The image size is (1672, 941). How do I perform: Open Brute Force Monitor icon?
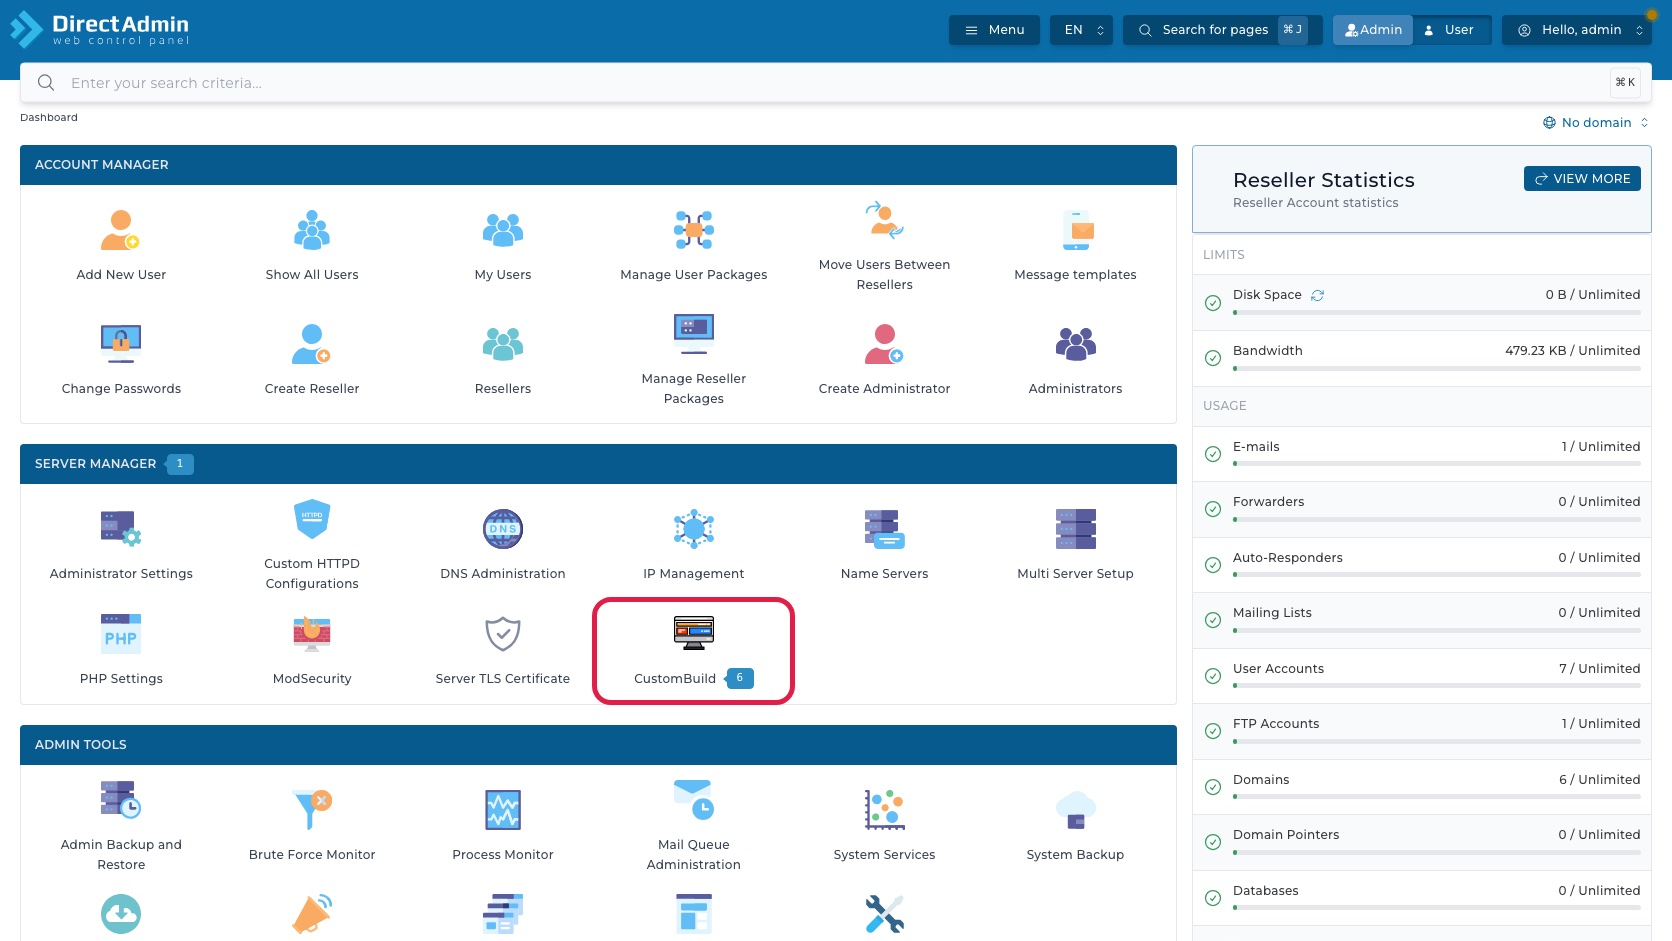pos(312,810)
